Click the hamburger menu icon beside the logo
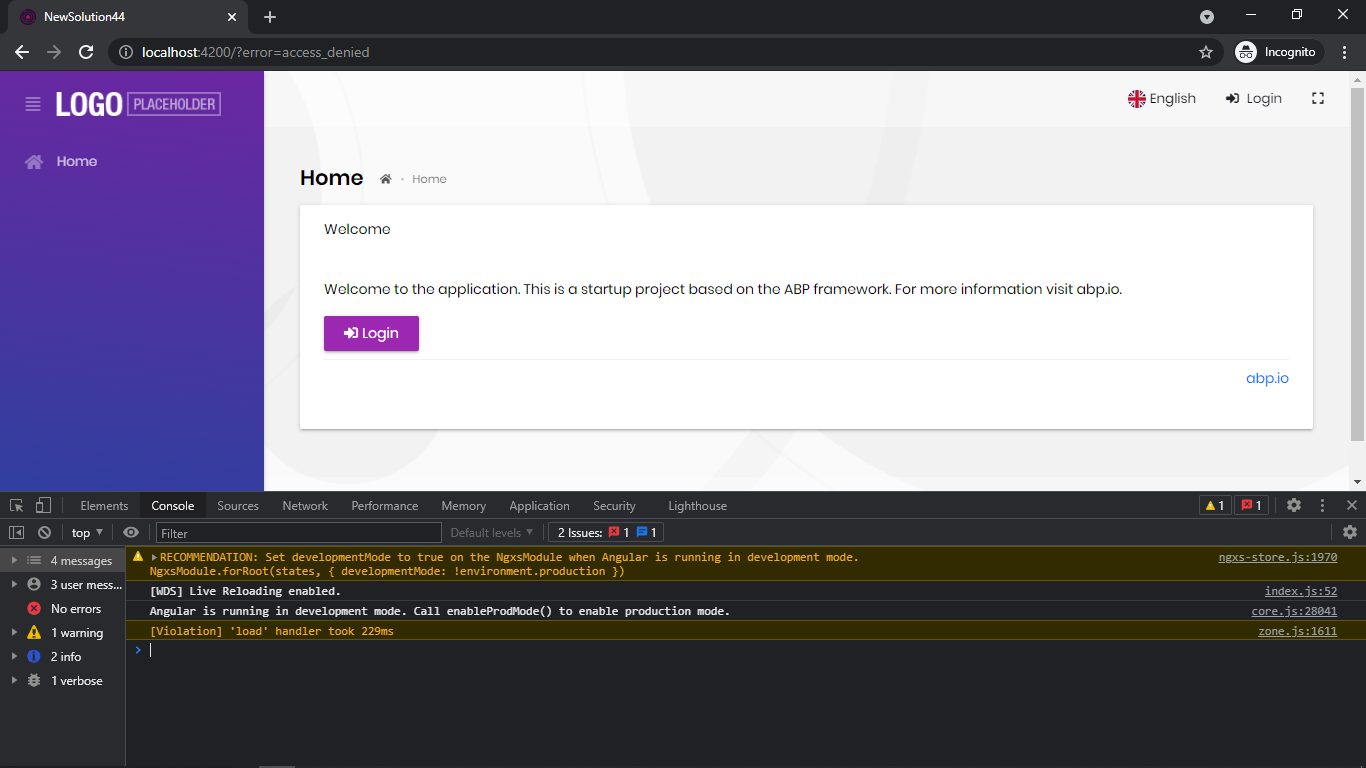This screenshot has height=768, width=1366. click(x=33, y=104)
